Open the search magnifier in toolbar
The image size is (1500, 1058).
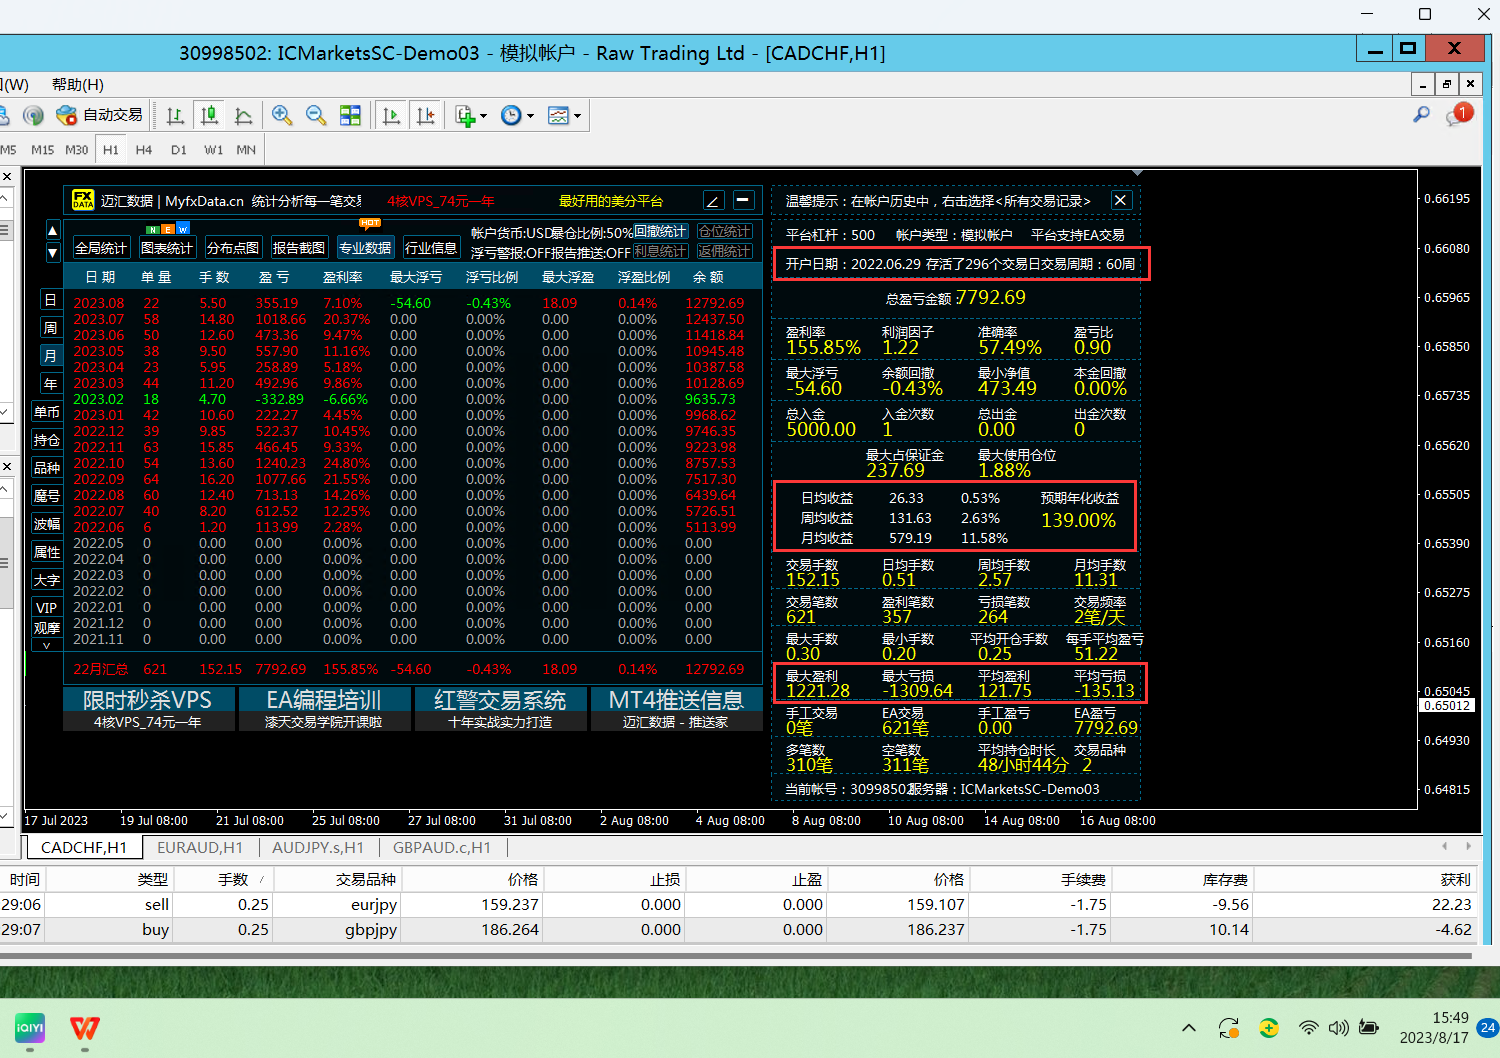pyautogui.click(x=1421, y=115)
